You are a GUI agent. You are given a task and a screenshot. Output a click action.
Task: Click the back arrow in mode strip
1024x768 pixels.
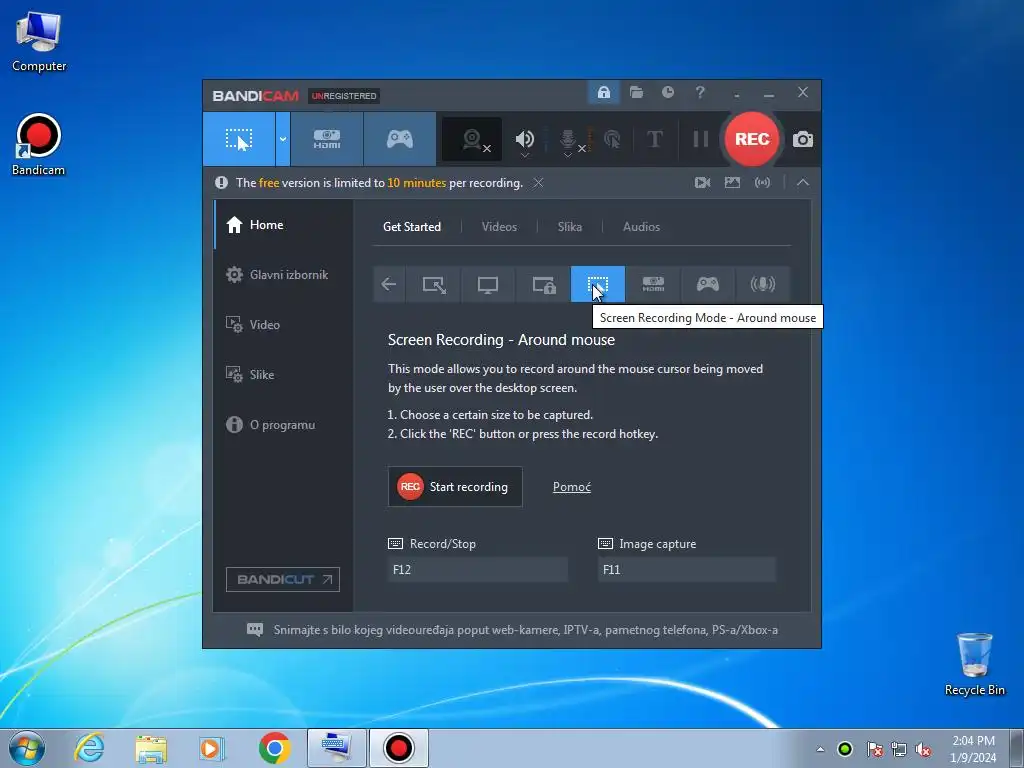(x=389, y=284)
